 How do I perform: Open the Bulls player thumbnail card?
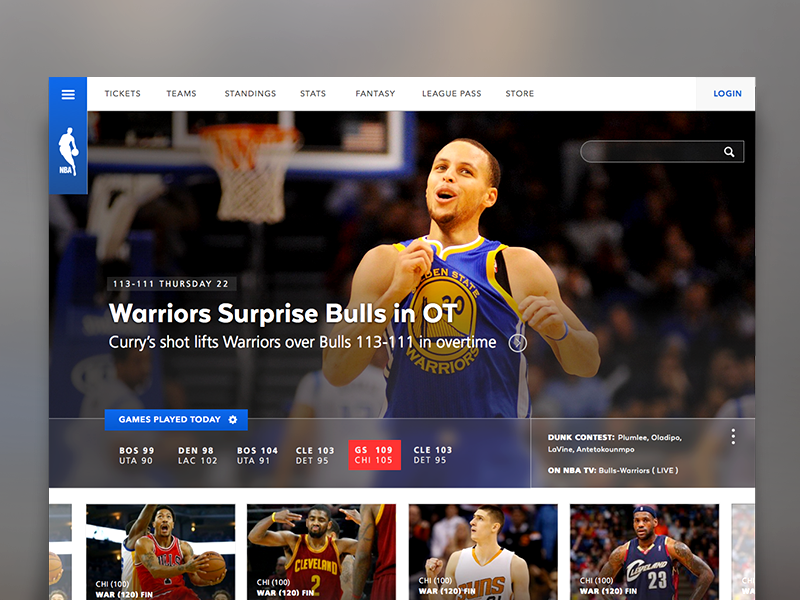coord(161,552)
